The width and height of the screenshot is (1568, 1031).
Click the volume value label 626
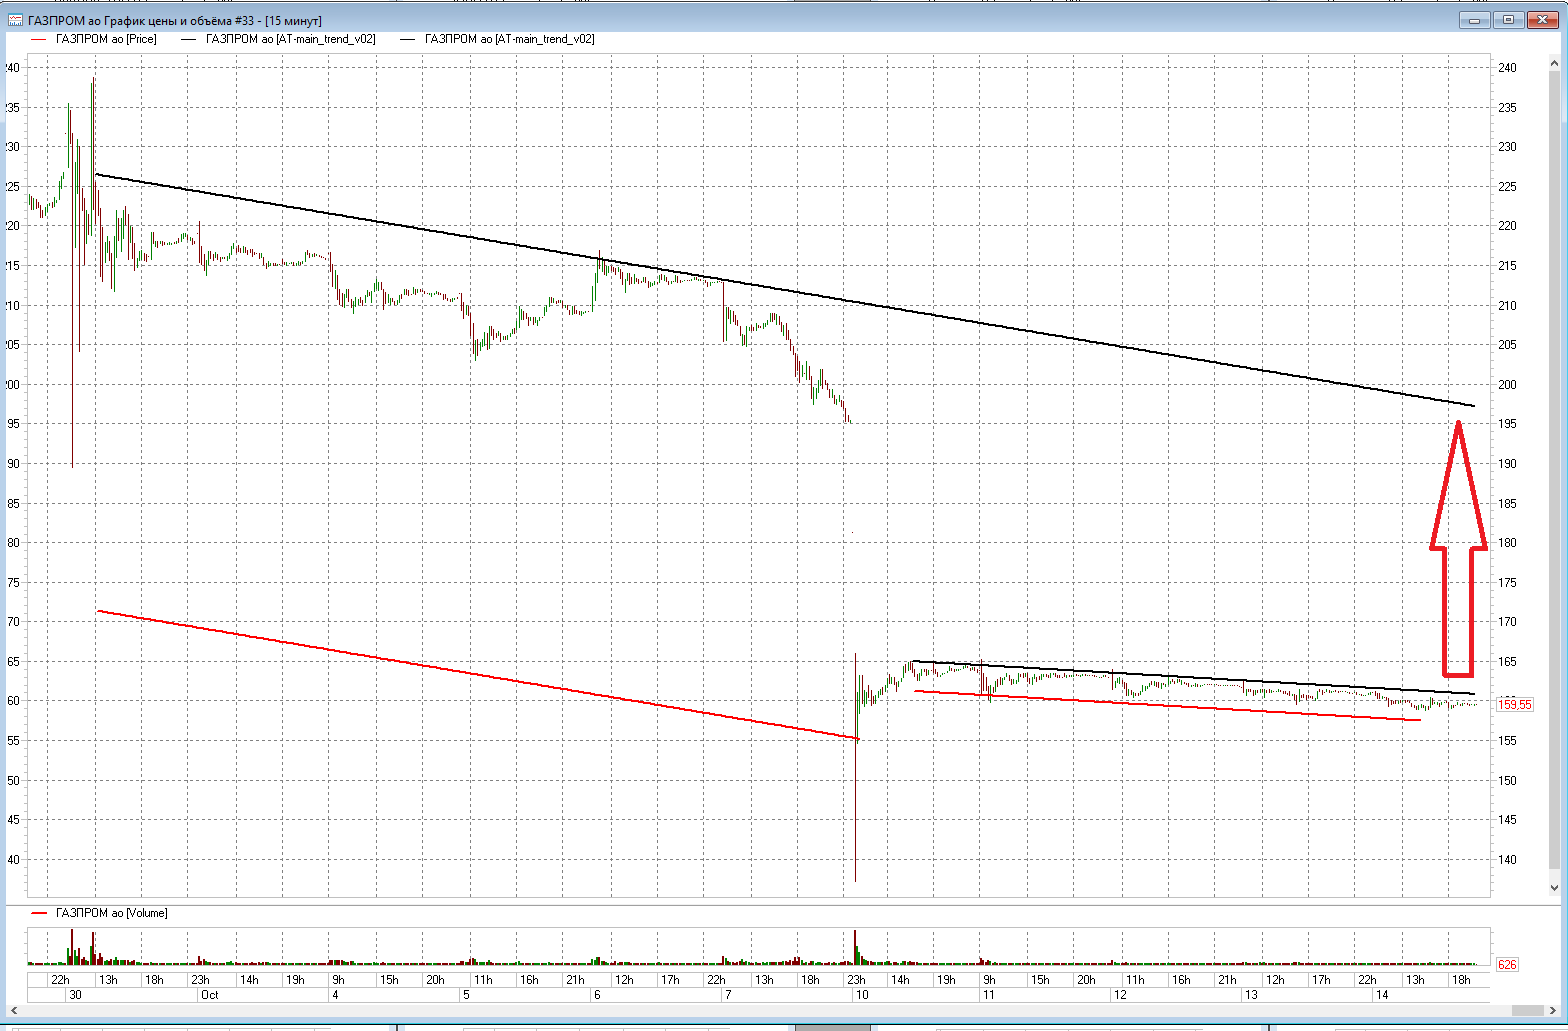coord(1507,965)
